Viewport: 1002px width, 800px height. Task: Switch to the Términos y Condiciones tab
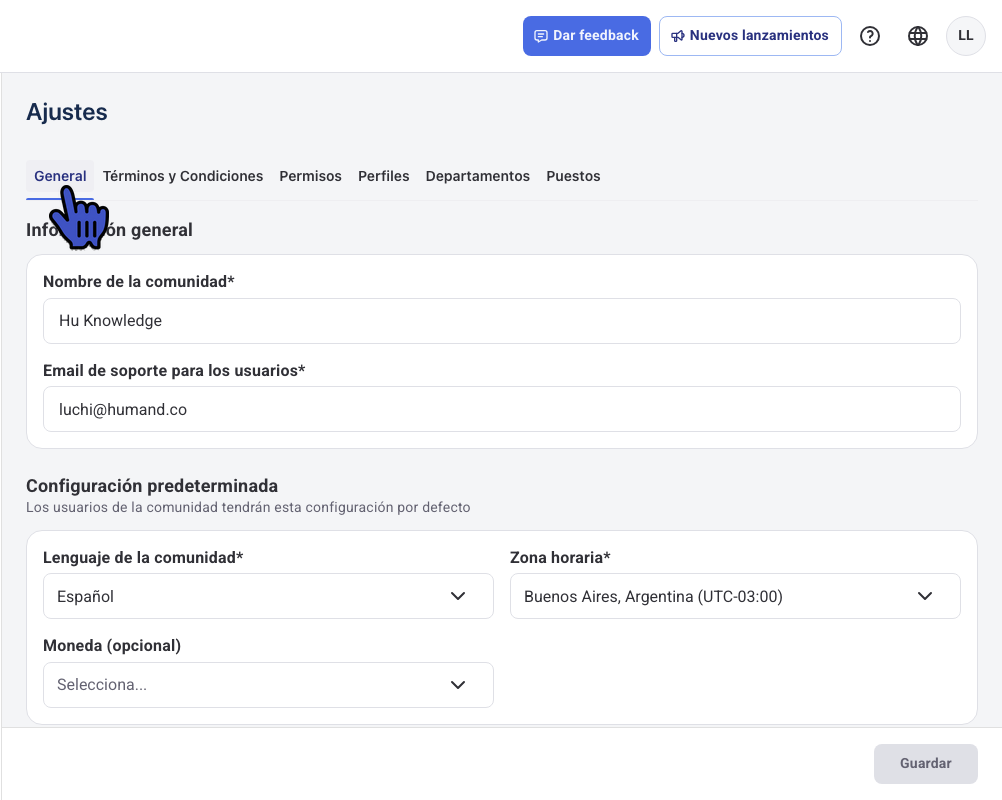click(x=183, y=176)
